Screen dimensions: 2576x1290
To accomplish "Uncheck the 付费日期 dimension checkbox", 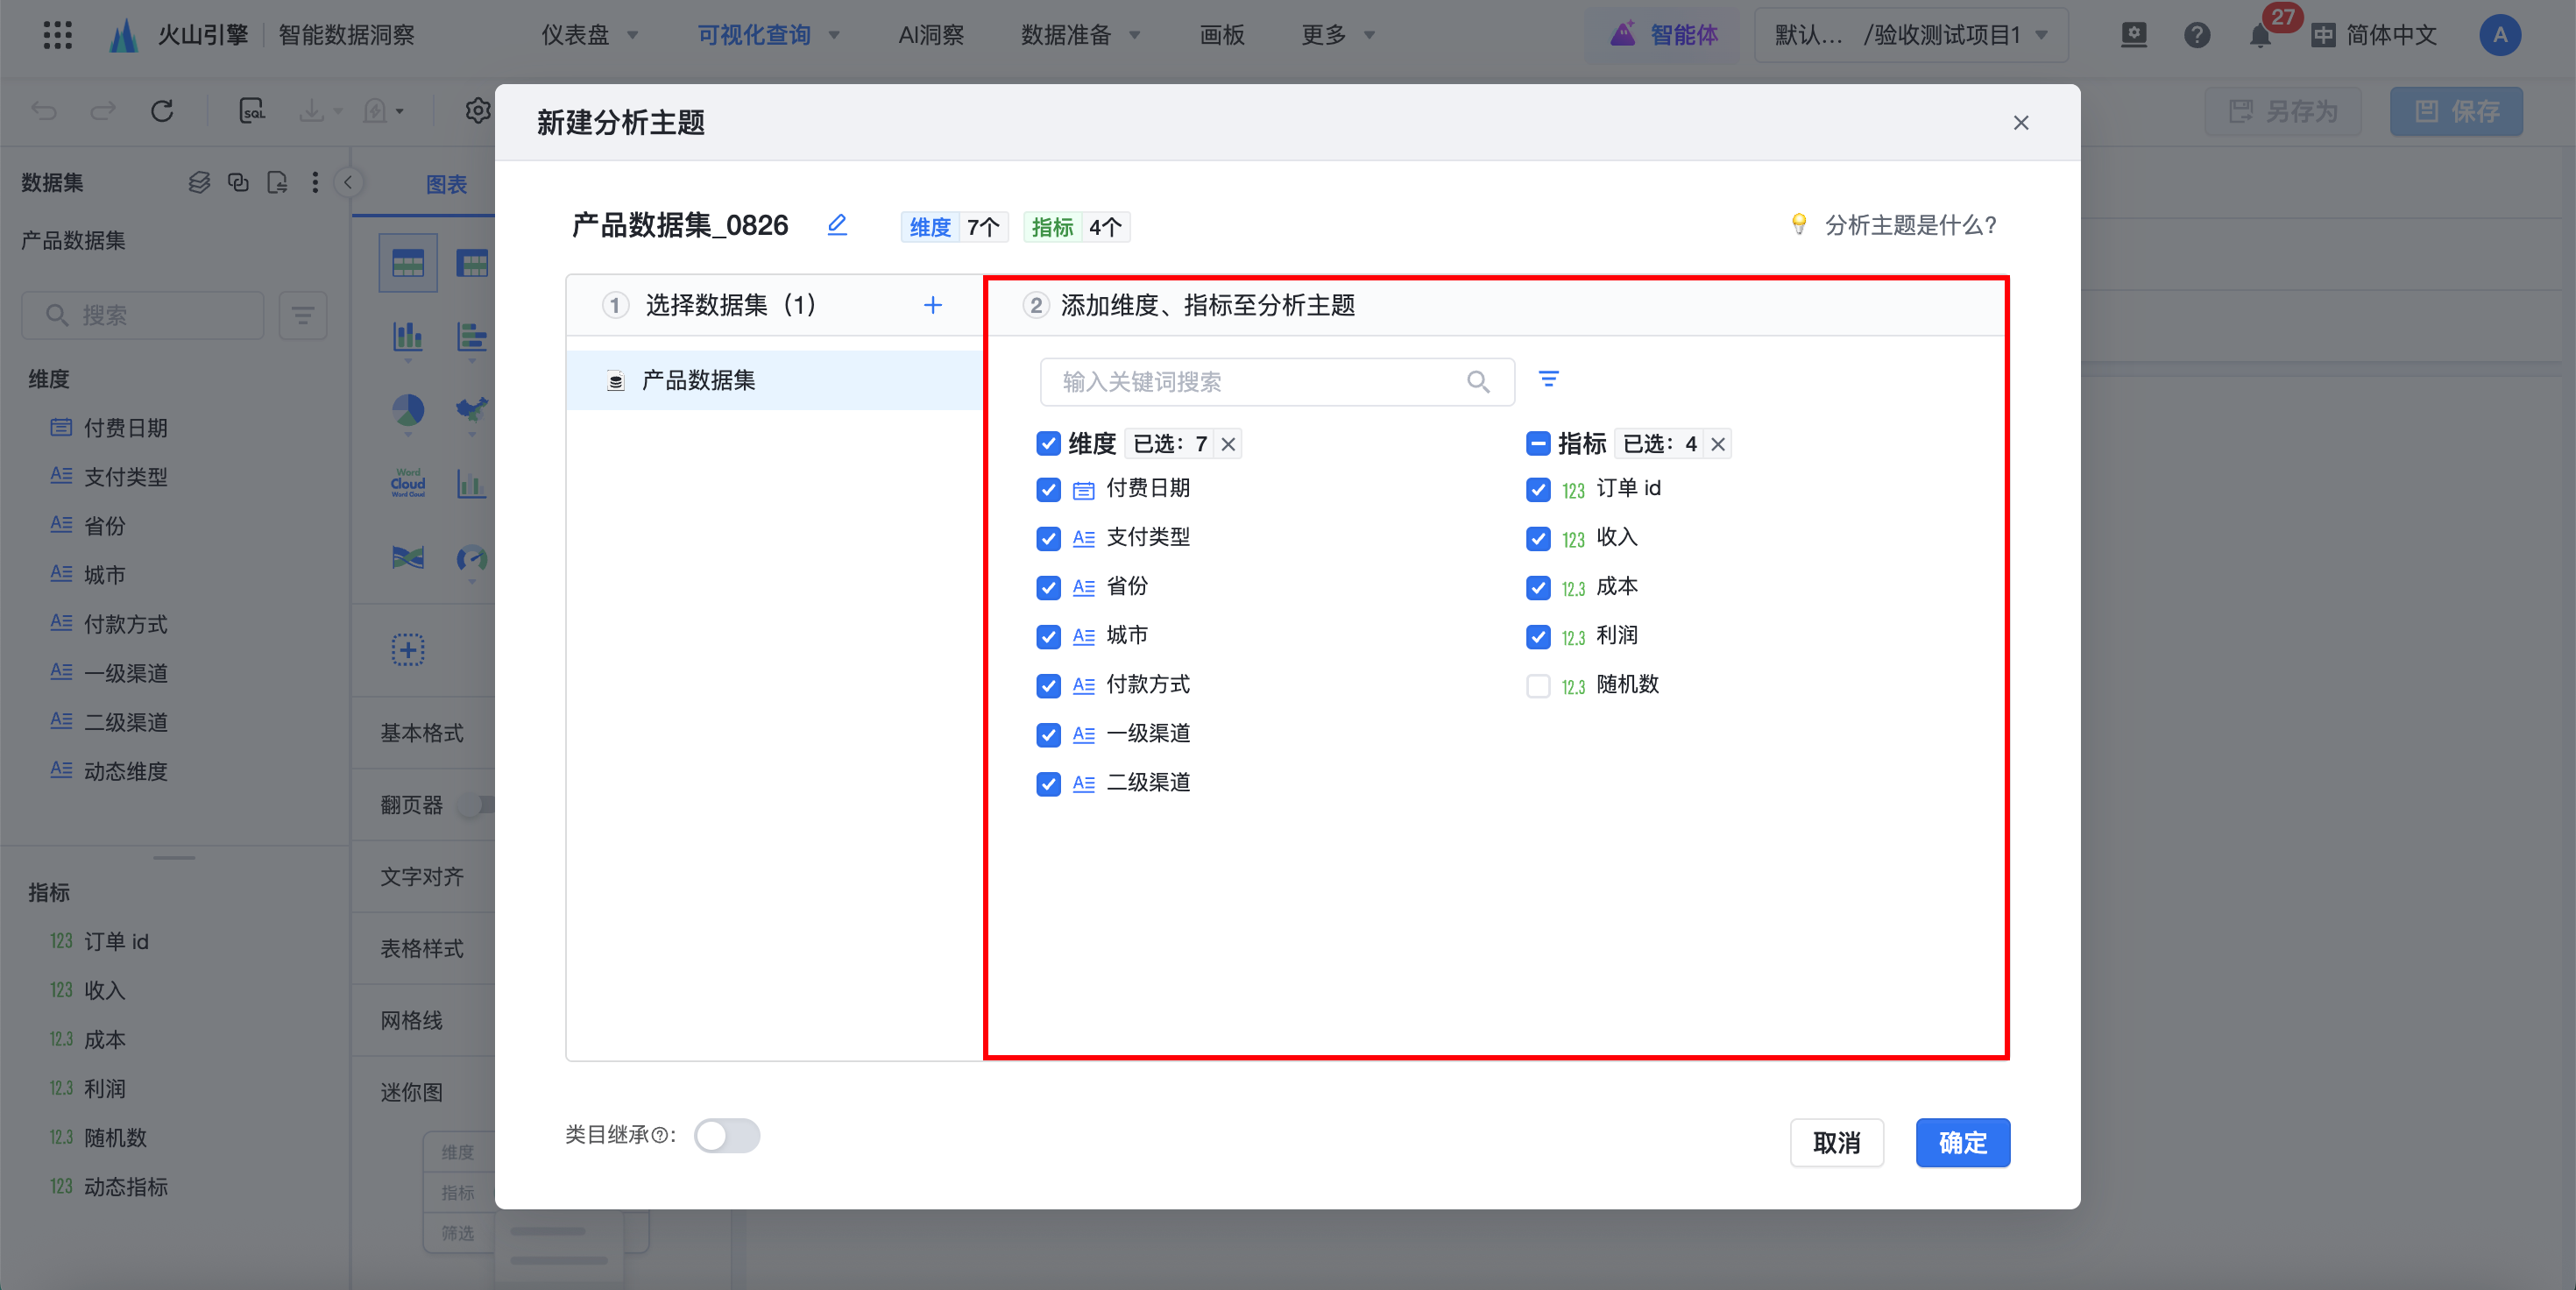I will (x=1048, y=490).
